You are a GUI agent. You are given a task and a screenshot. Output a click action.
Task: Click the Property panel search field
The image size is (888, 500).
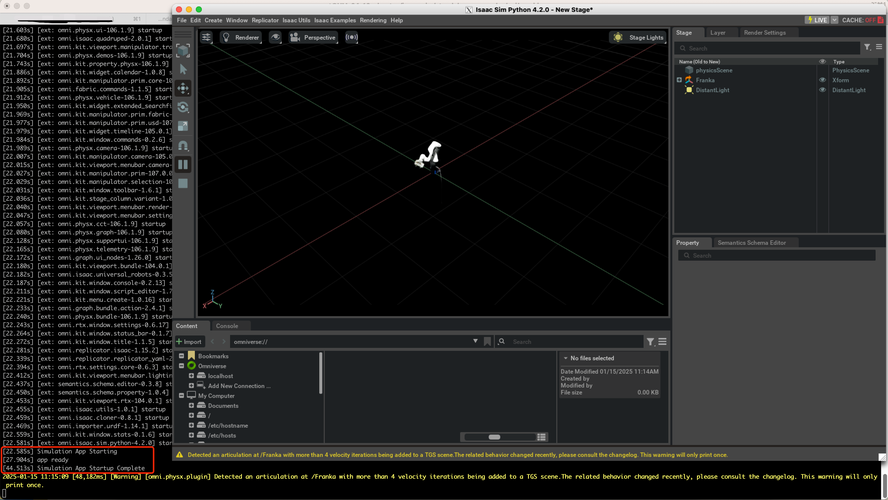776,255
